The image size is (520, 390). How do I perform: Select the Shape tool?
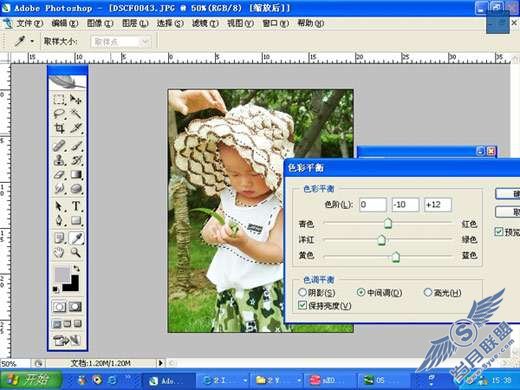(76, 220)
